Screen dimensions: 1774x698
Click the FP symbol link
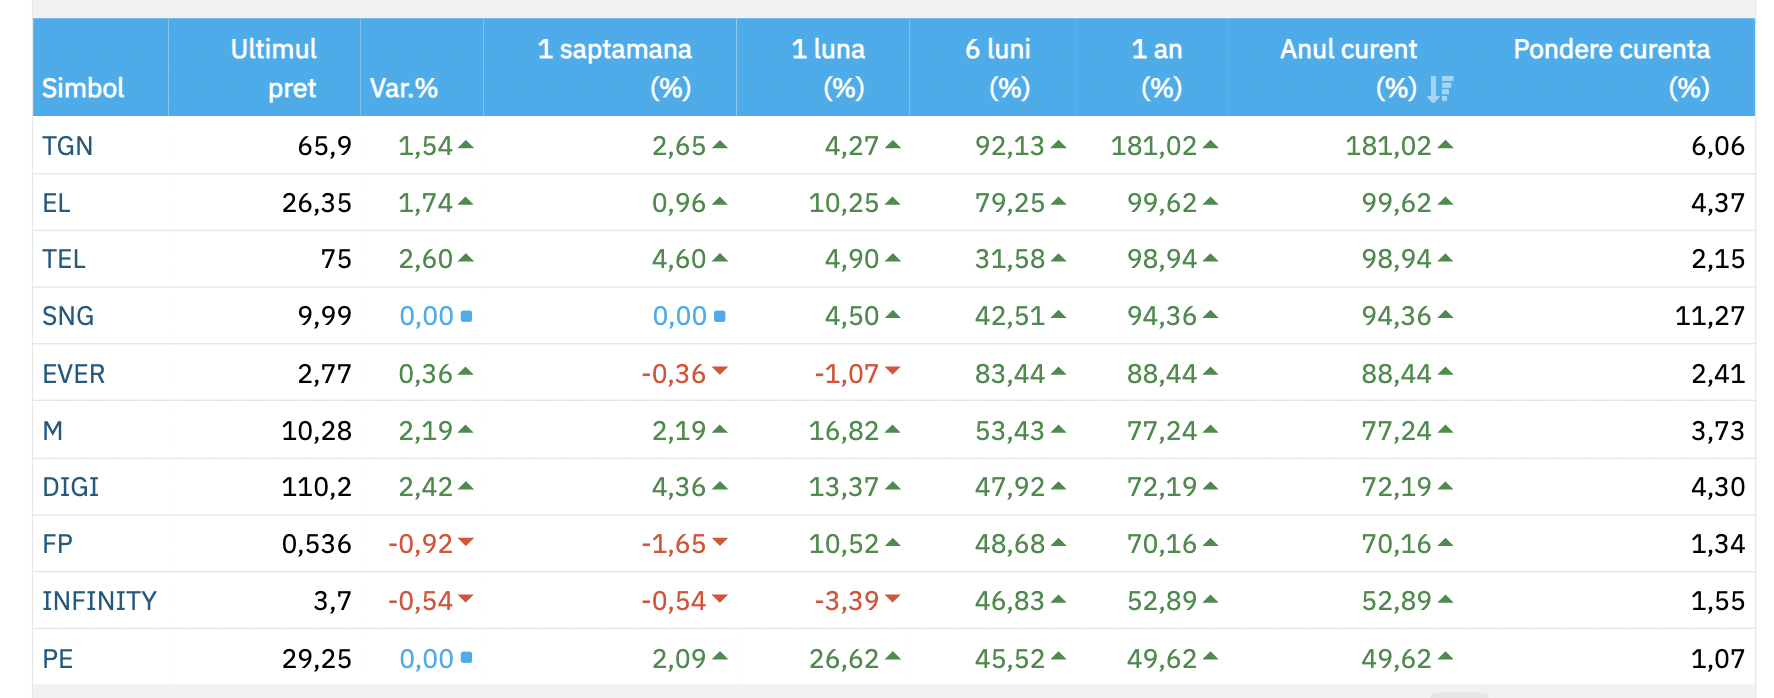[57, 544]
